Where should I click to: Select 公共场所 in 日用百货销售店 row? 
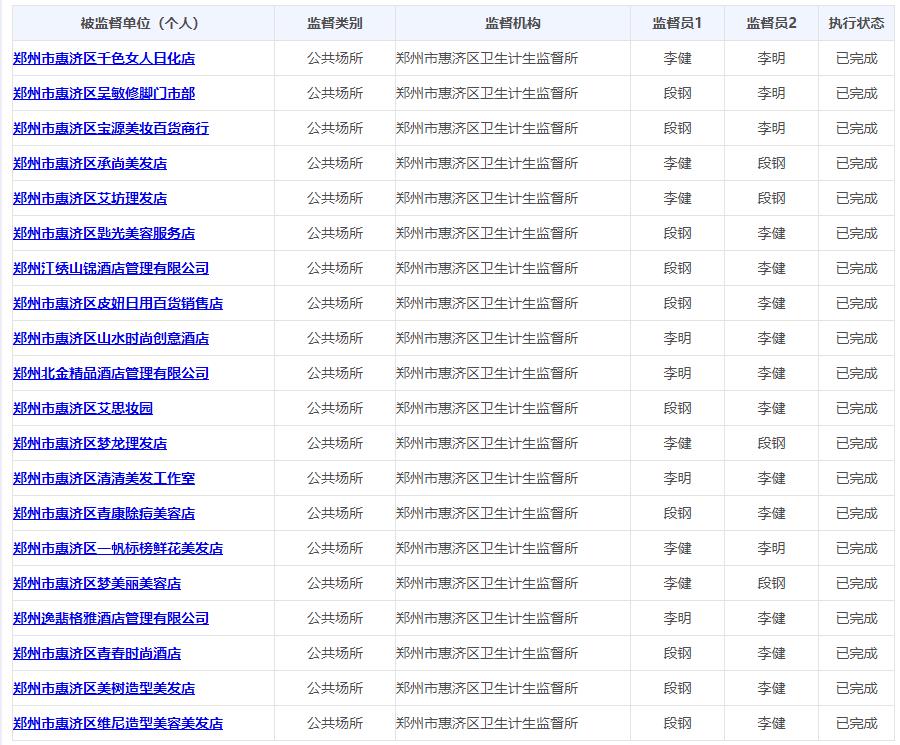[335, 303]
